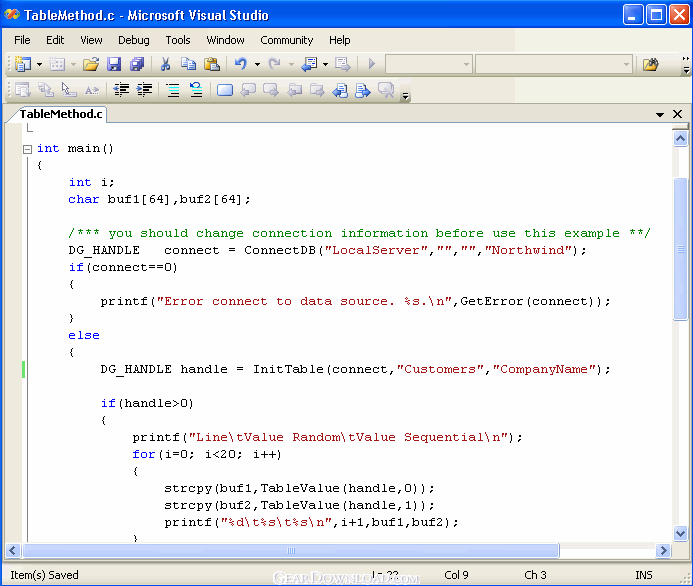The image size is (693, 586).
Task: Click the Open File folder icon
Action: tap(91, 64)
